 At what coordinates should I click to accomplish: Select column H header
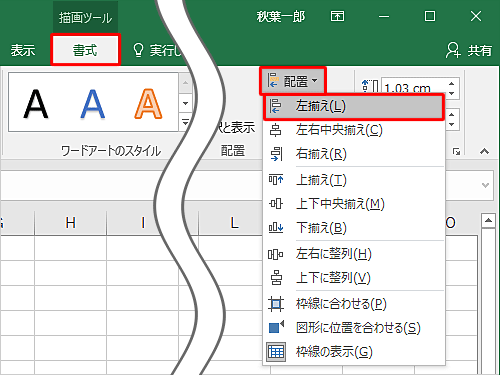[x=70, y=223]
